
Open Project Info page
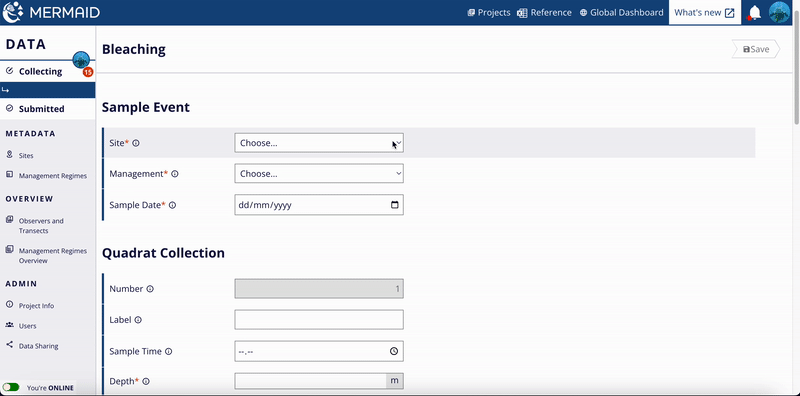pyautogui.click(x=36, y=306)
